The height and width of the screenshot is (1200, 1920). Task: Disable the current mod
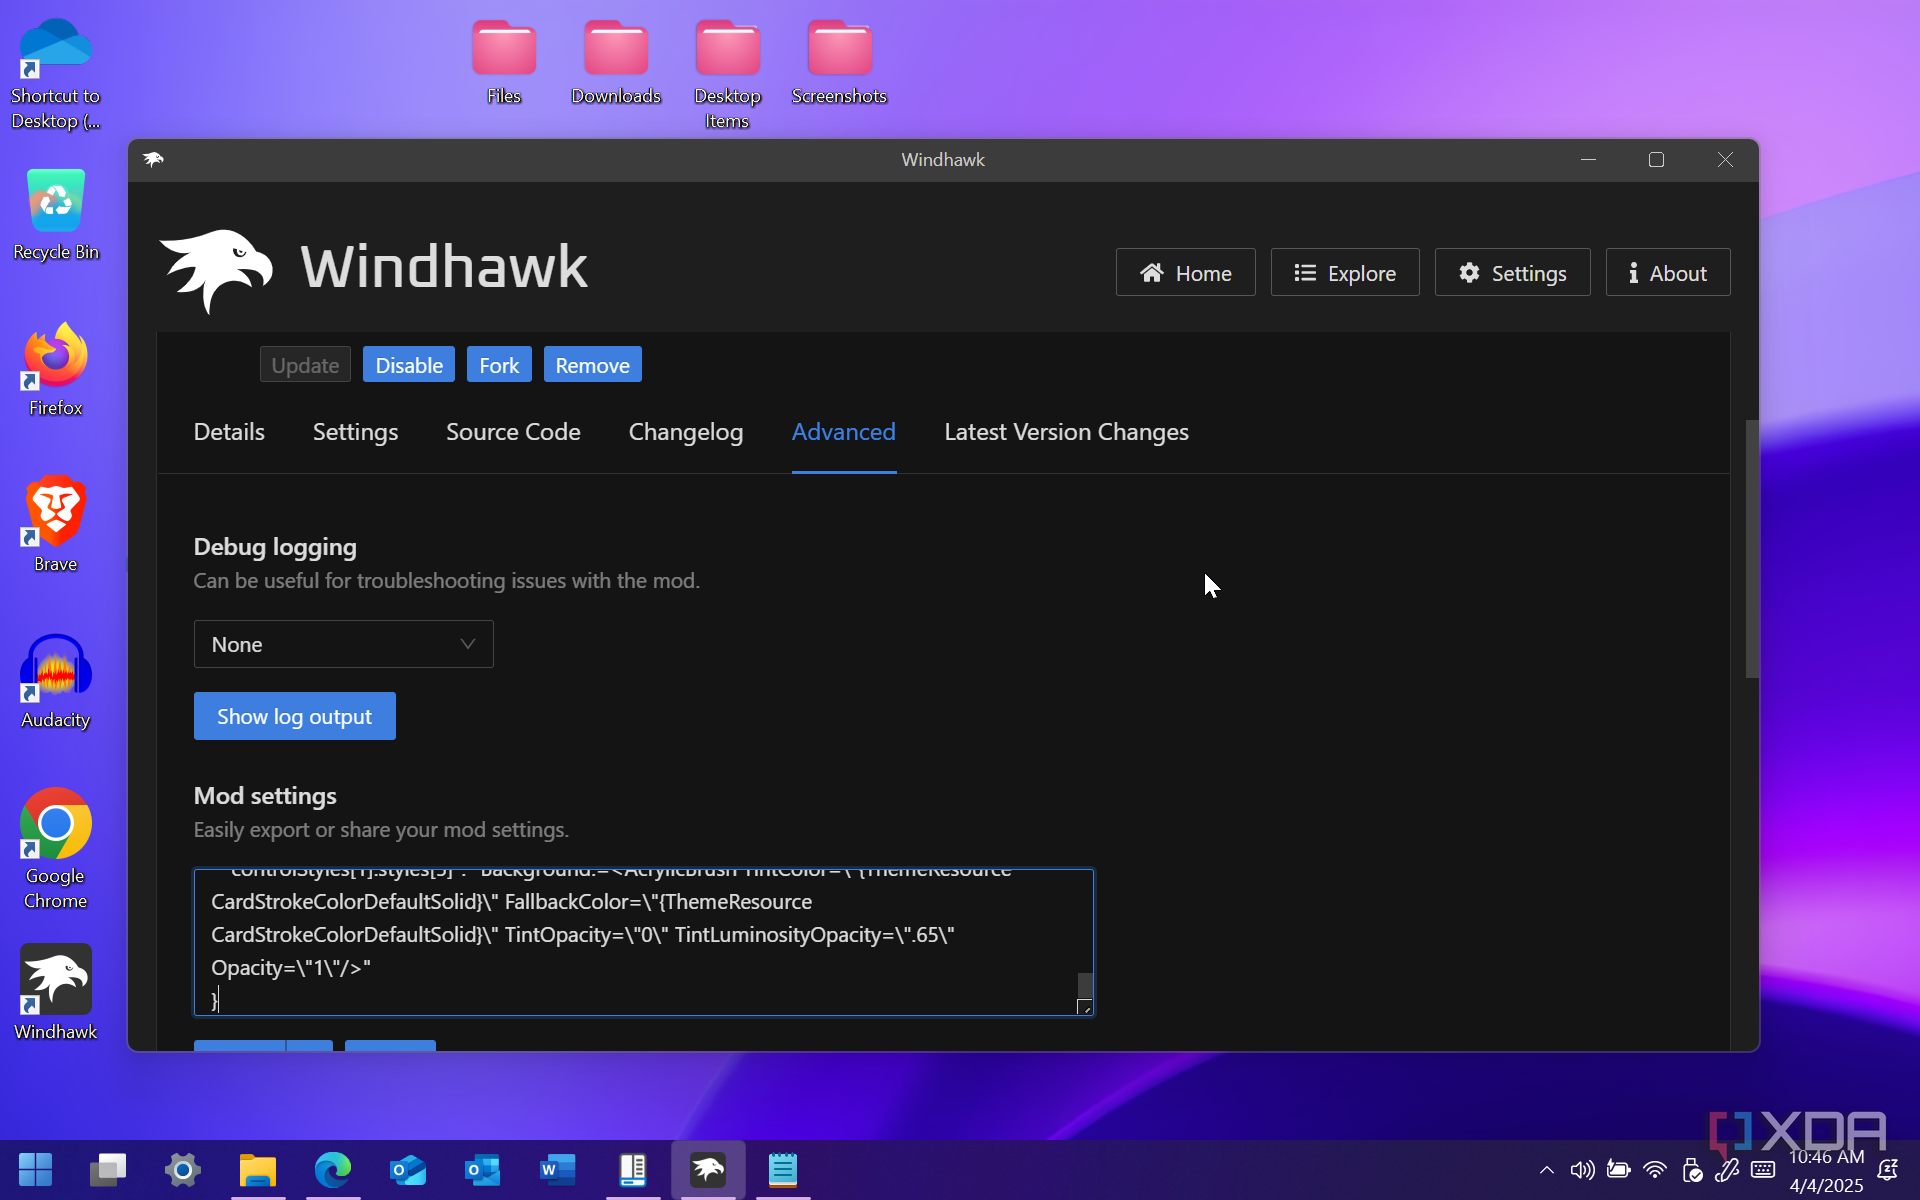[408, 365]
